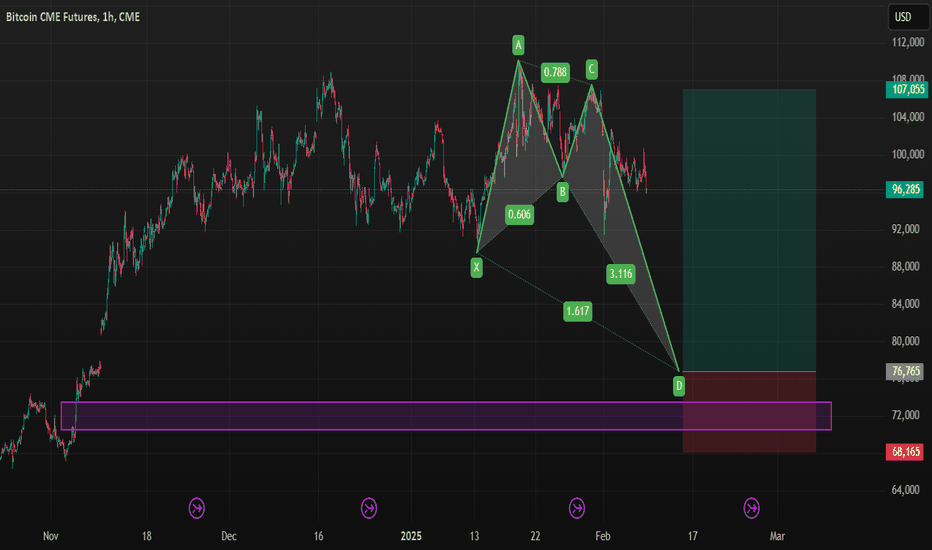This screenshot has height=550, width=932.
Task: Click the 3.116 ratio label
Action: (621, 274)
